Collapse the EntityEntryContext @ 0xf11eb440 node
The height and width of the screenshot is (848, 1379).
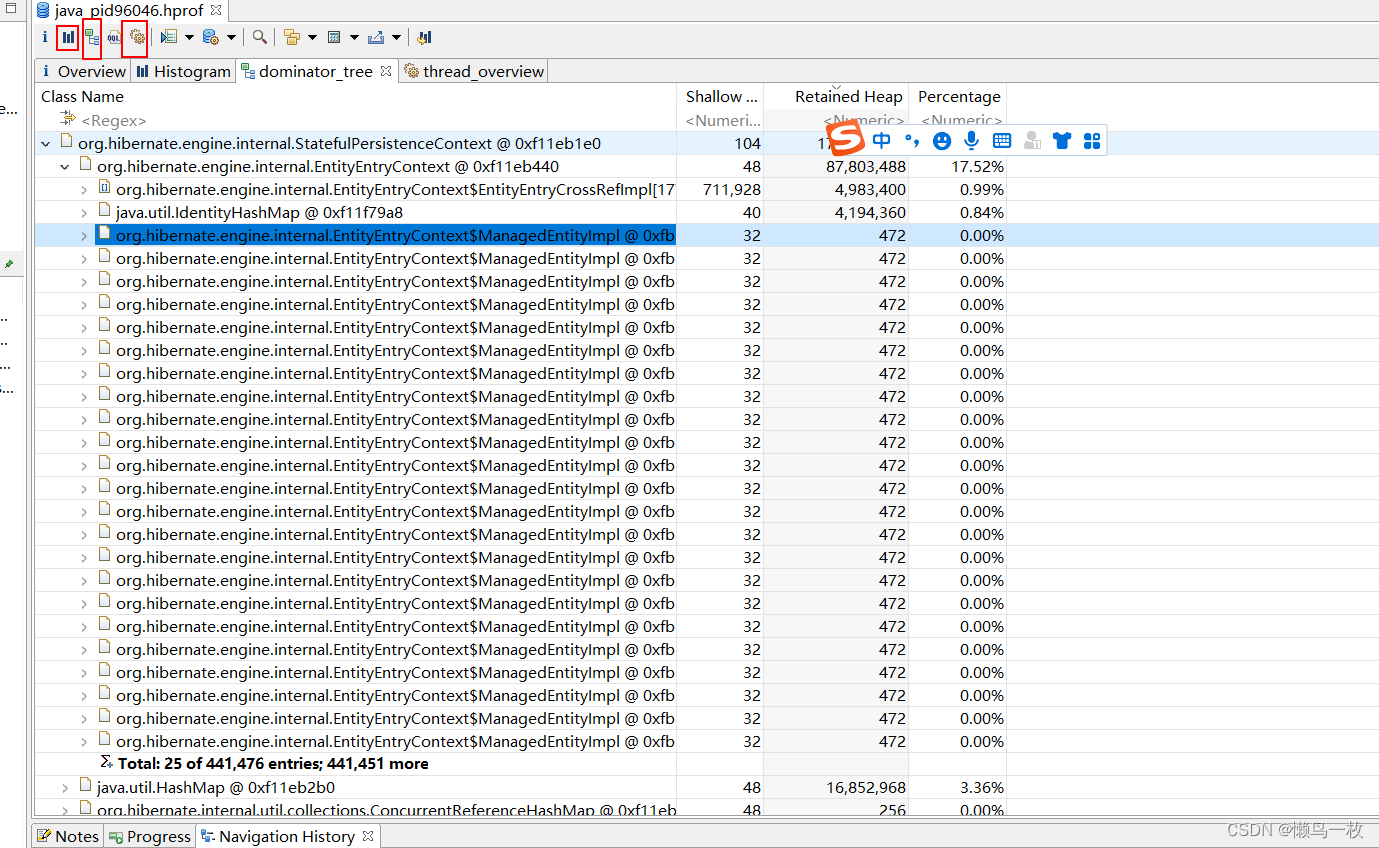(64, 167)
